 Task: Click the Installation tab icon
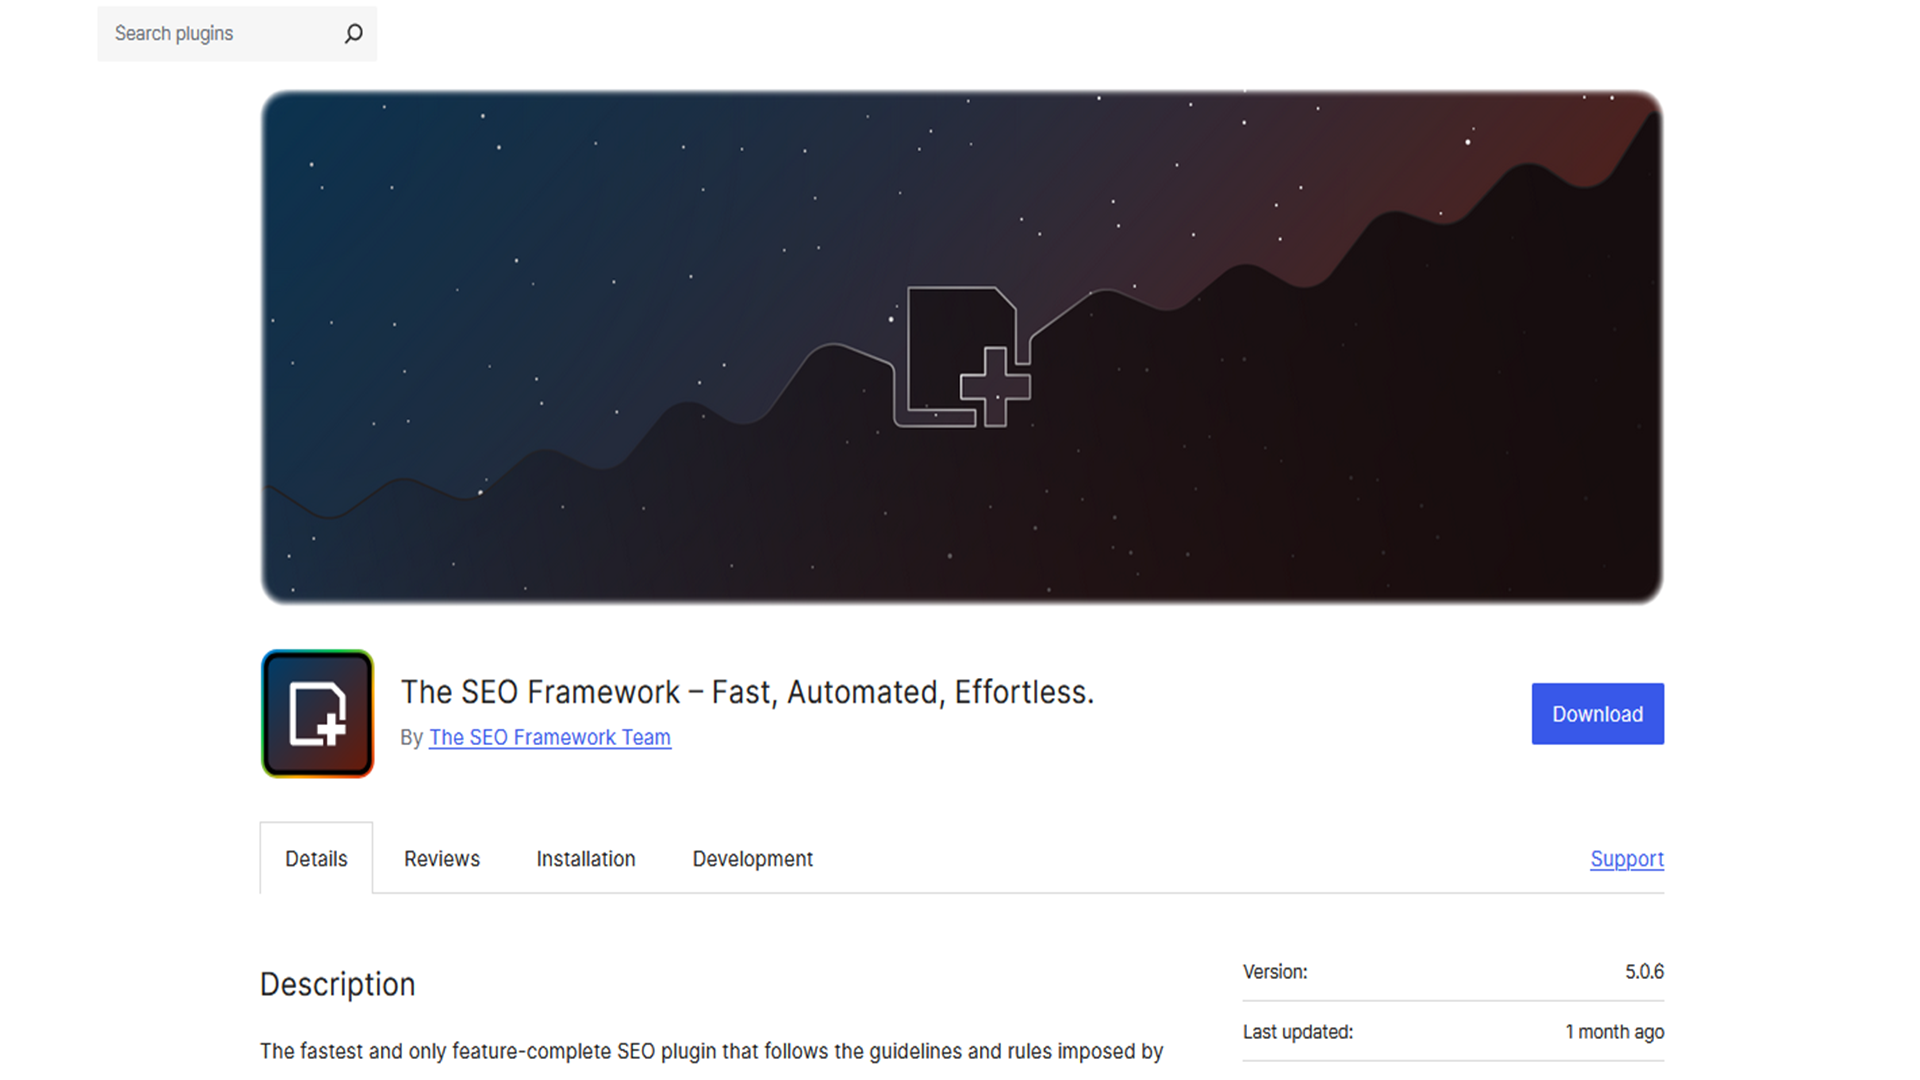(x=584, y=858)
